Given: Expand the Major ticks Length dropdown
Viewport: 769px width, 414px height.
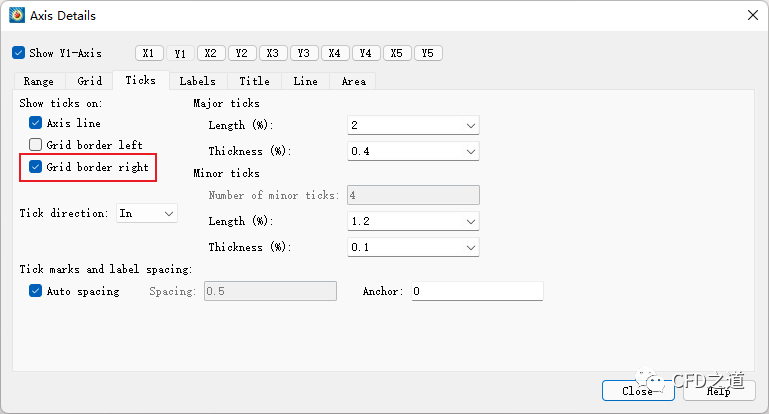Looking at the screenshot, I should pos(413,125).
